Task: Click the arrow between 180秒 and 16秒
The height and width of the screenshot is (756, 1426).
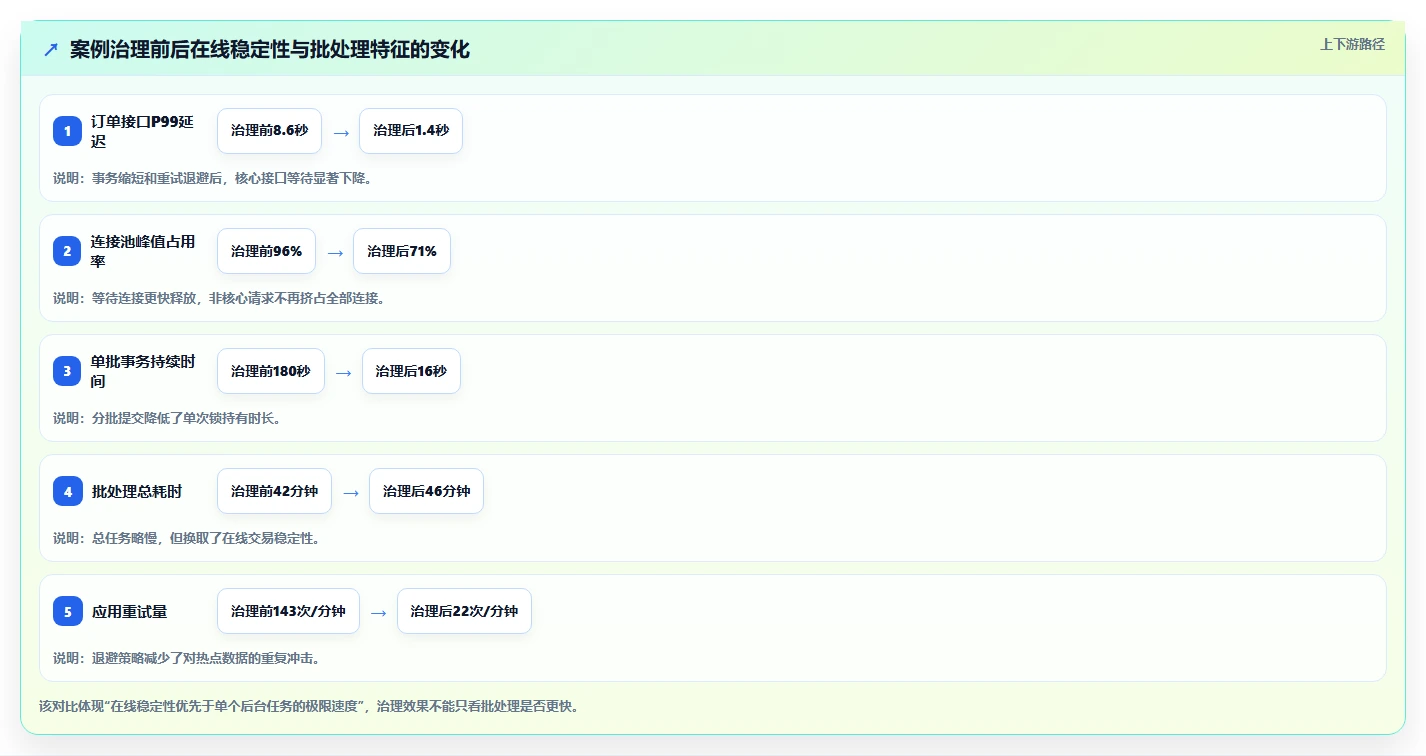Action: point(344,372)
